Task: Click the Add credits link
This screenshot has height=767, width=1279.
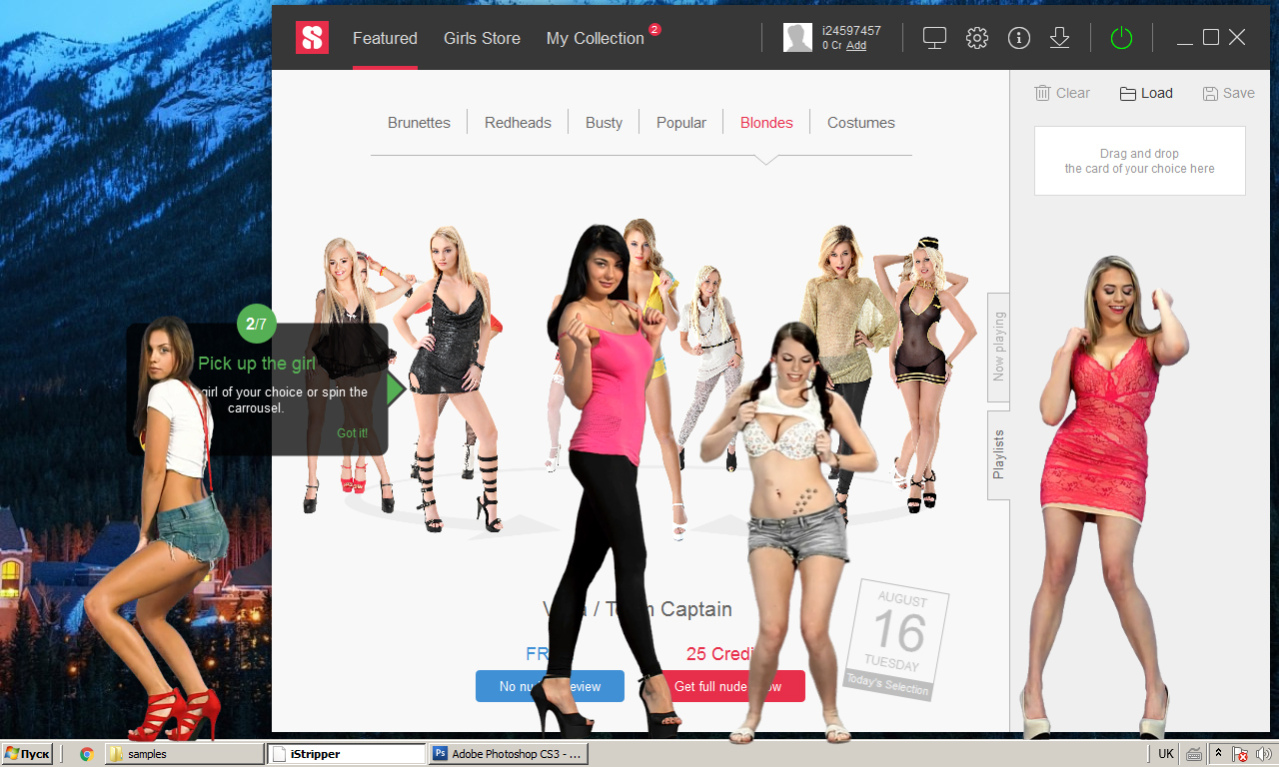Action: pos(856,46)
